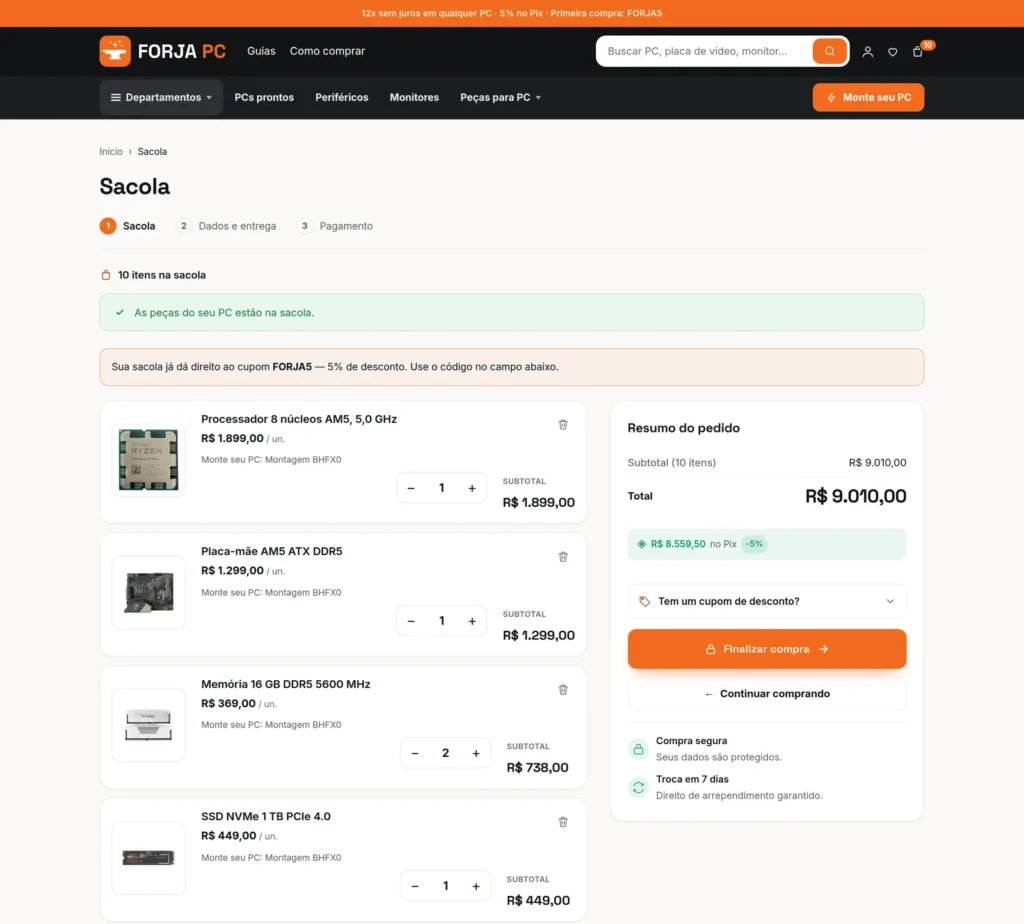Open Processador 8 núcleos AM5, 5,0 GHz title

(x=299, y=419)
